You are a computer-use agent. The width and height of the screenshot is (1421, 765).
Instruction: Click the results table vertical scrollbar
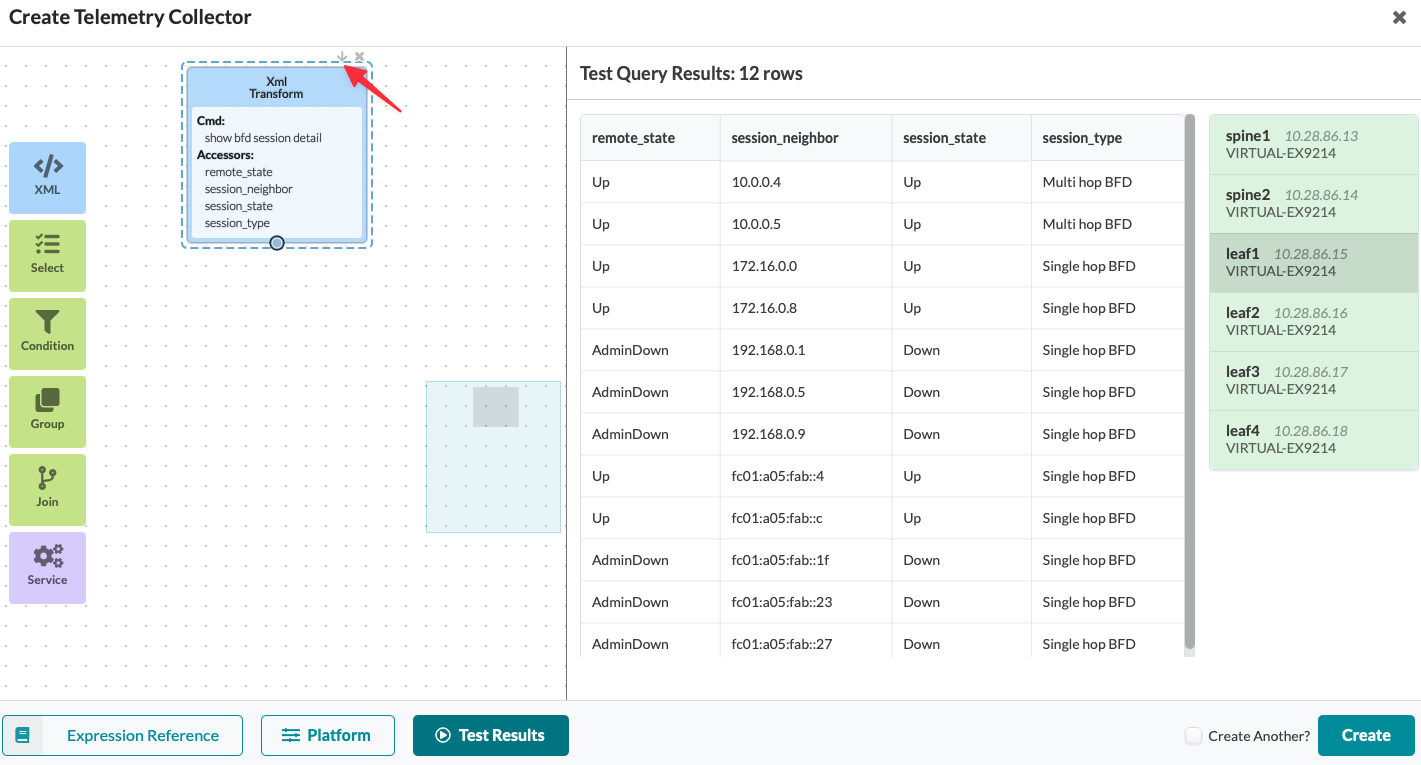click(x=1190, y=382)
